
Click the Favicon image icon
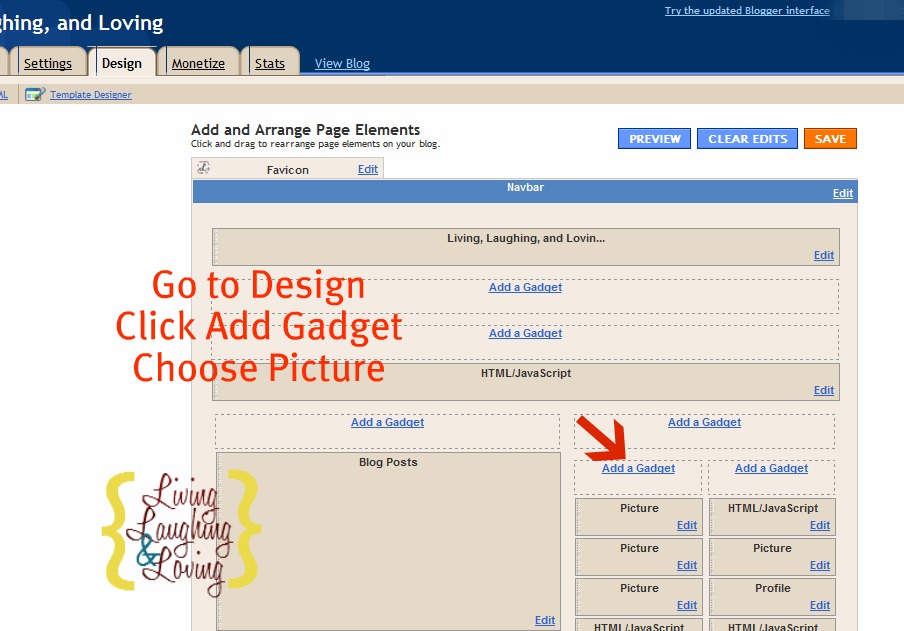(x=203, y=169)
